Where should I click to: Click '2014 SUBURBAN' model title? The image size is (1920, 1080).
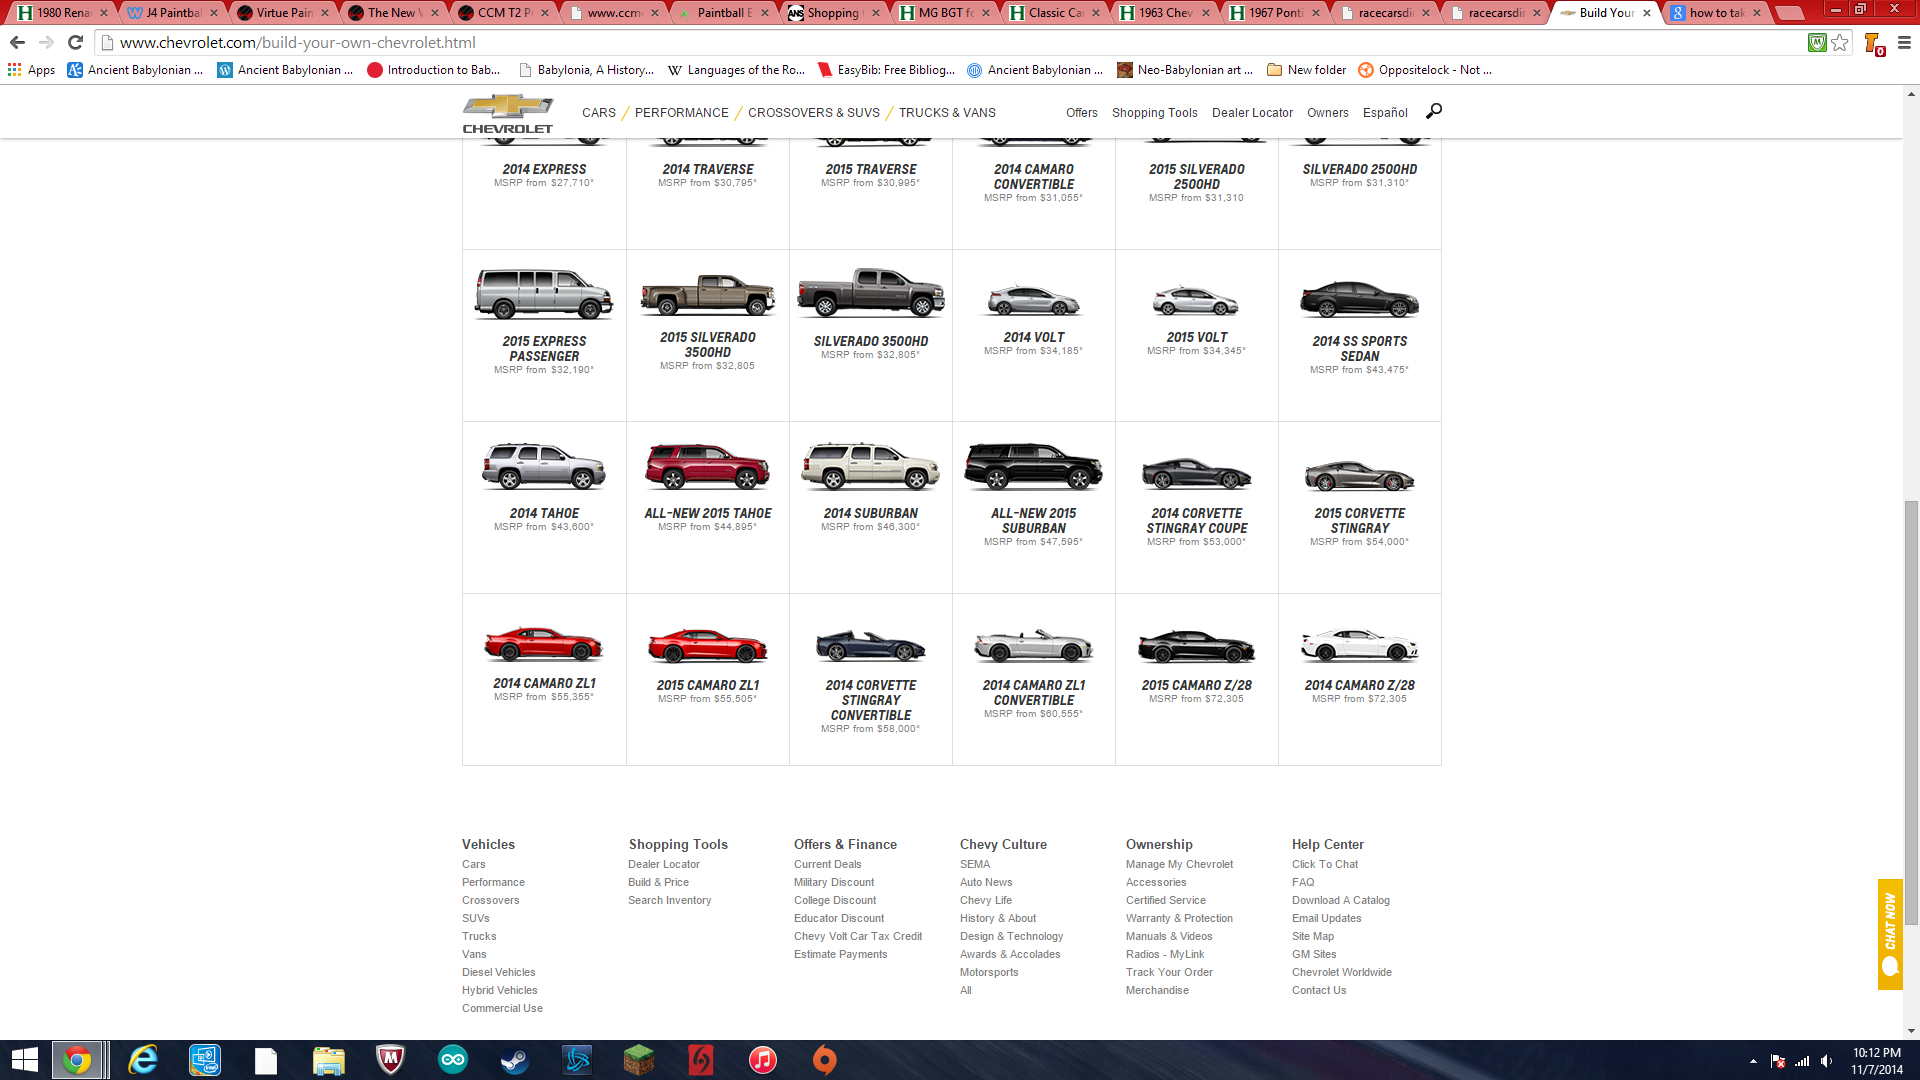[x=870, y=514]
